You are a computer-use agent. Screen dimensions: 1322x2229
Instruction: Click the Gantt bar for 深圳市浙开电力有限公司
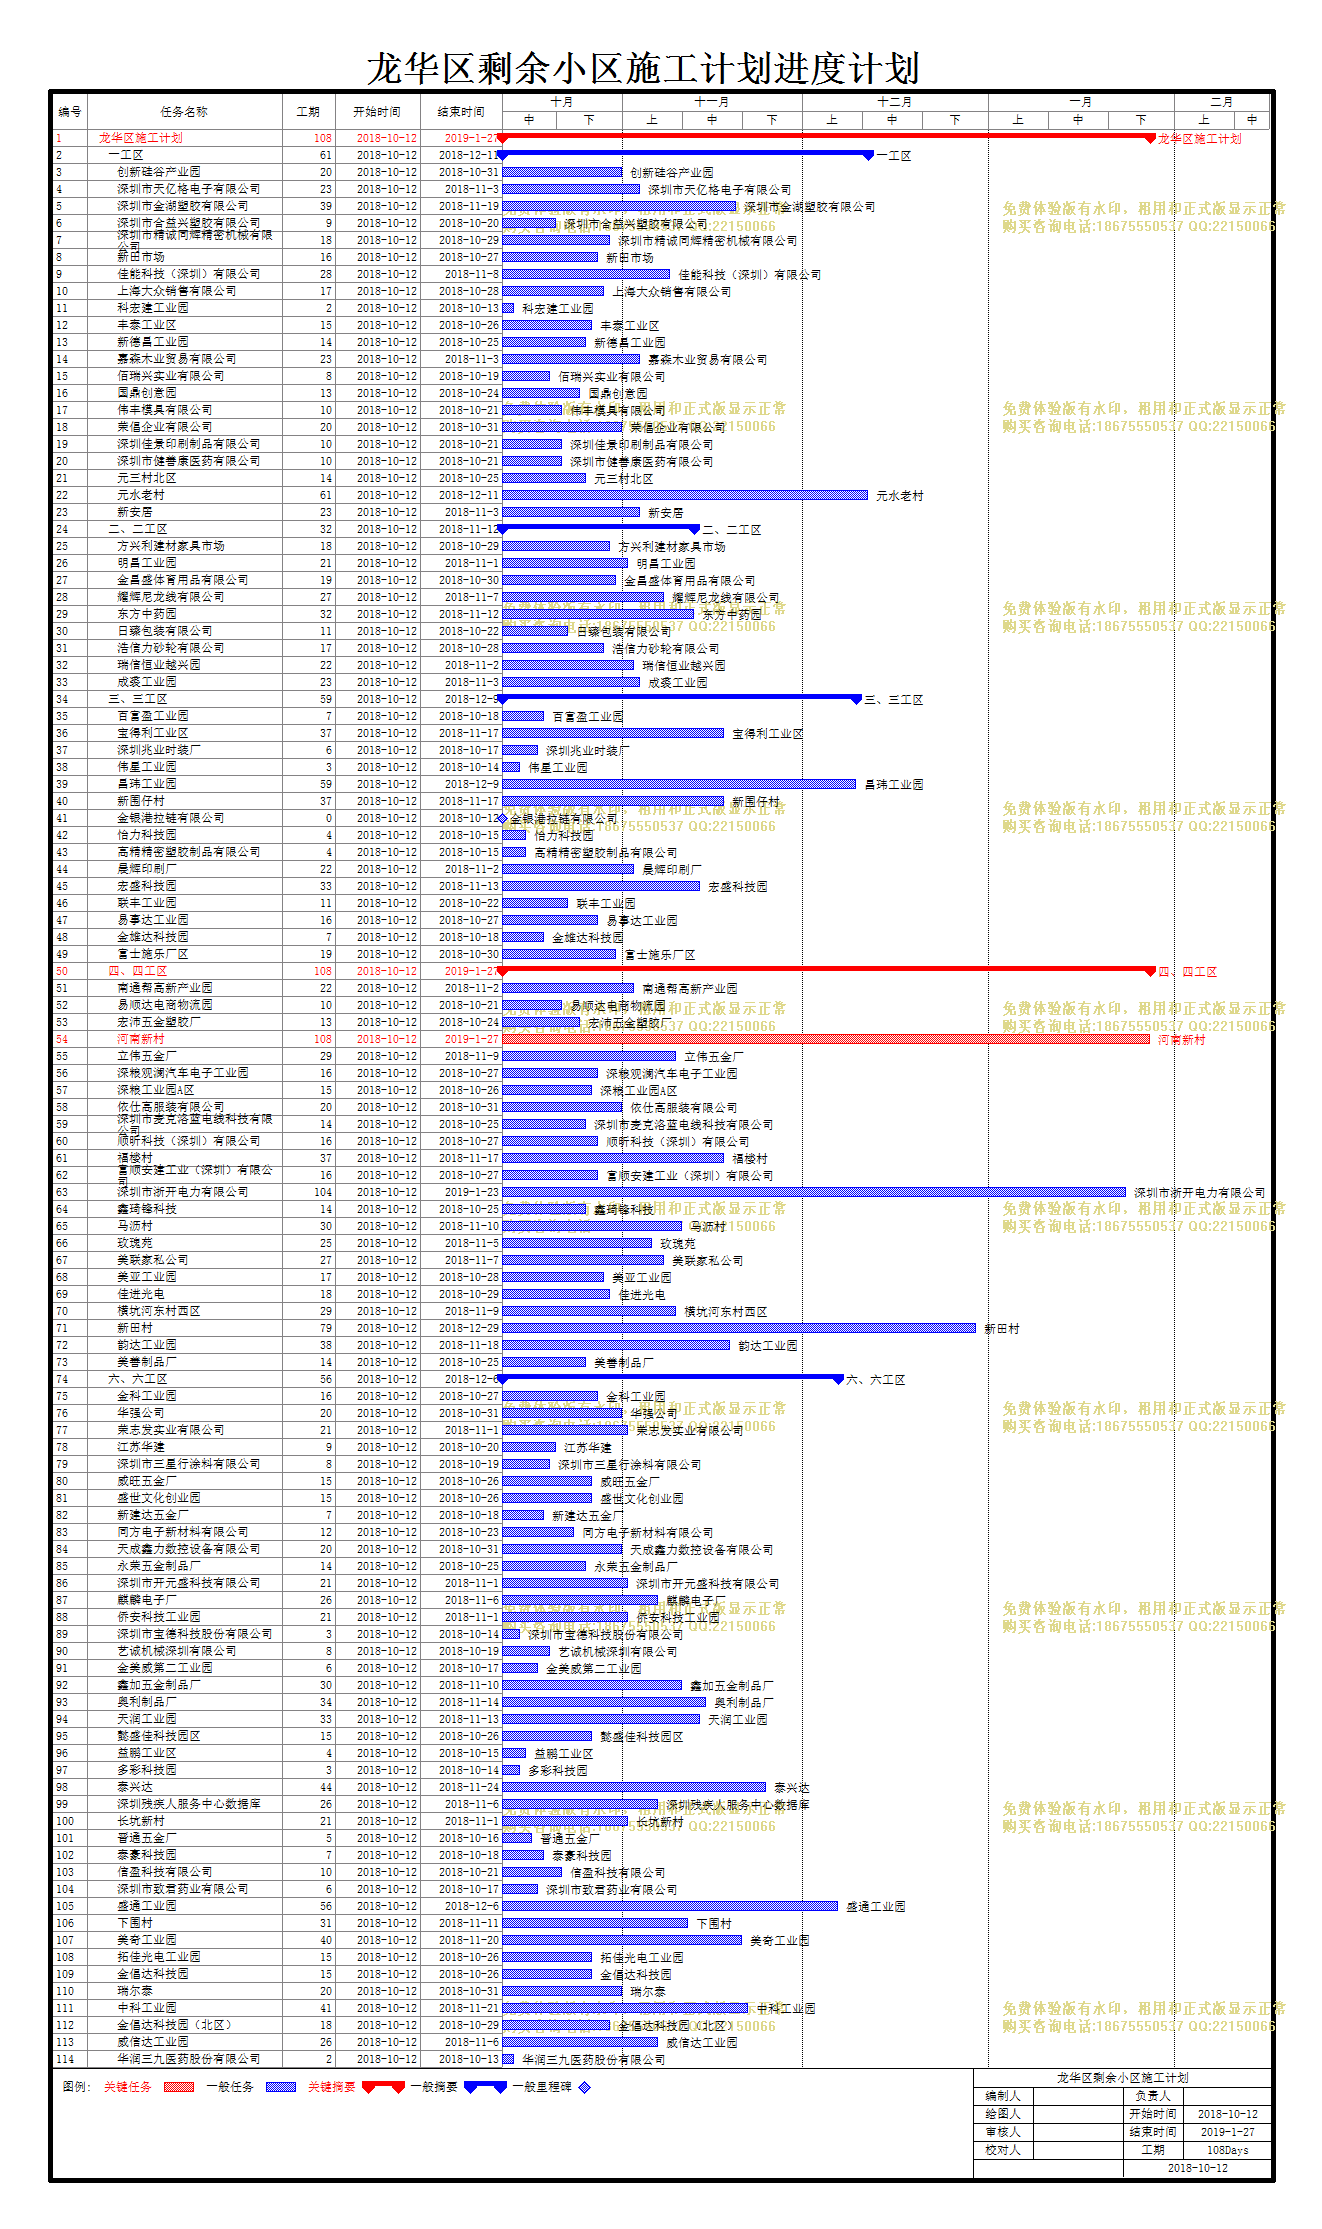tap(814, 1192)
